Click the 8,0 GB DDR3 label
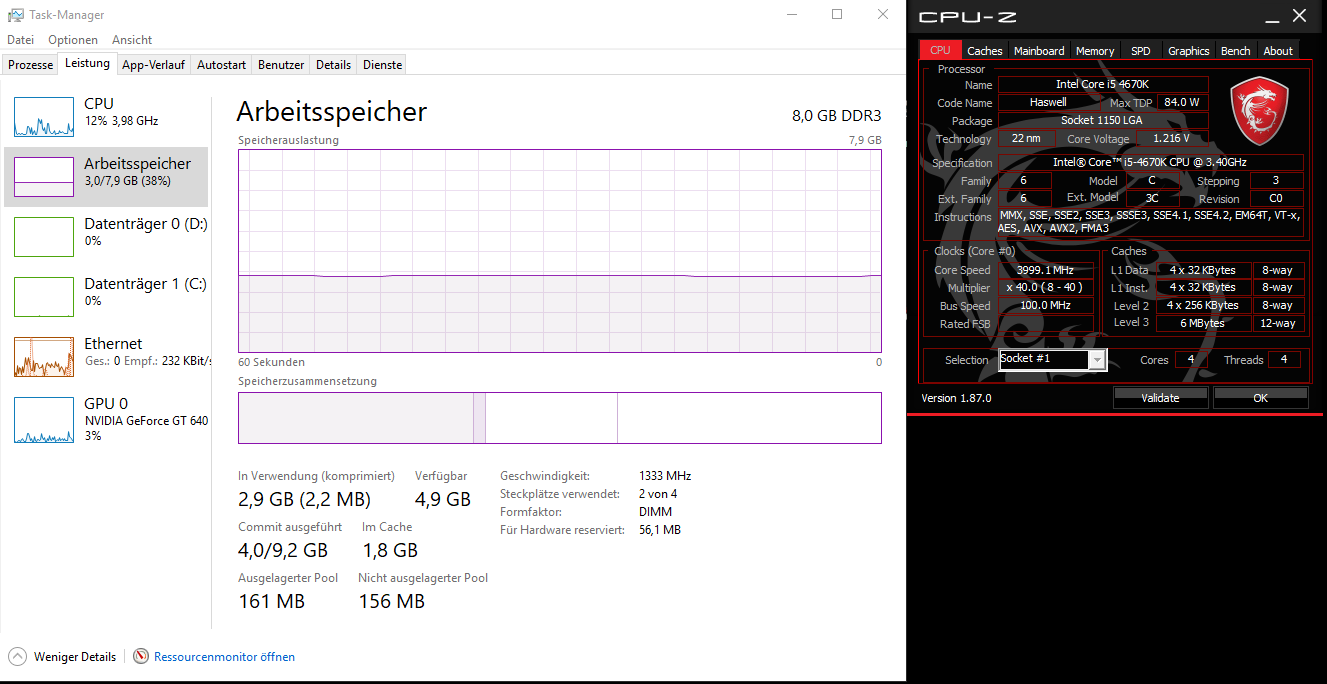Viewport: 1327px width, 684px height. (x=837, y=115)
